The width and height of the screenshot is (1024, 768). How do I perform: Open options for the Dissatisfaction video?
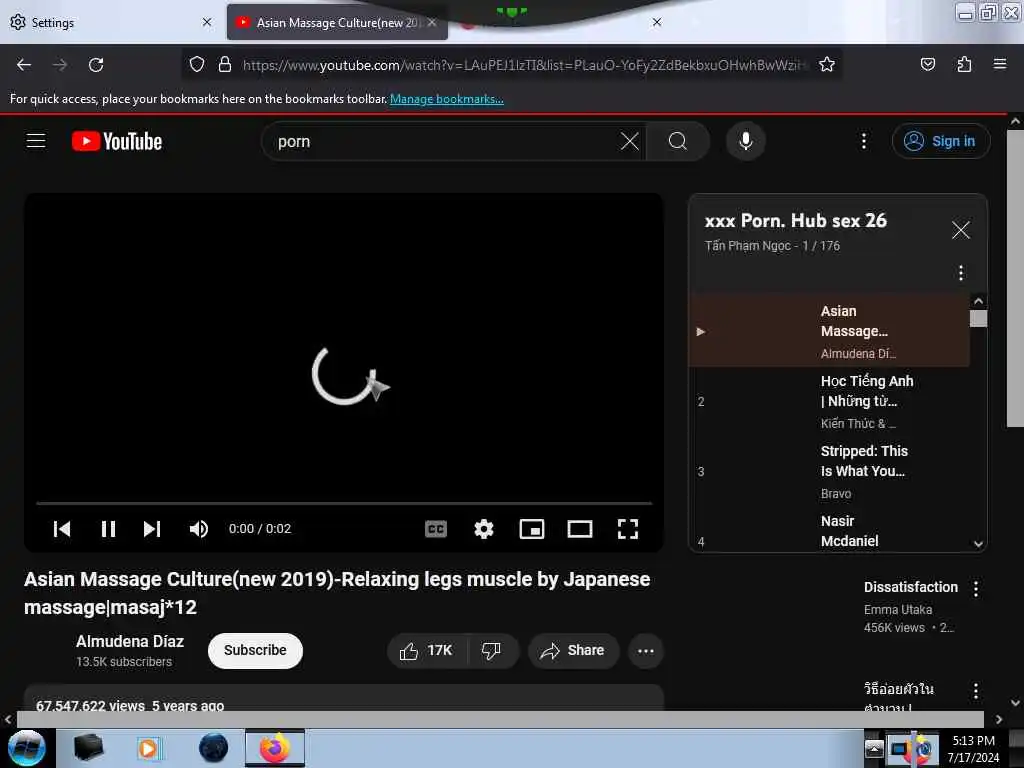click(976, 588)
